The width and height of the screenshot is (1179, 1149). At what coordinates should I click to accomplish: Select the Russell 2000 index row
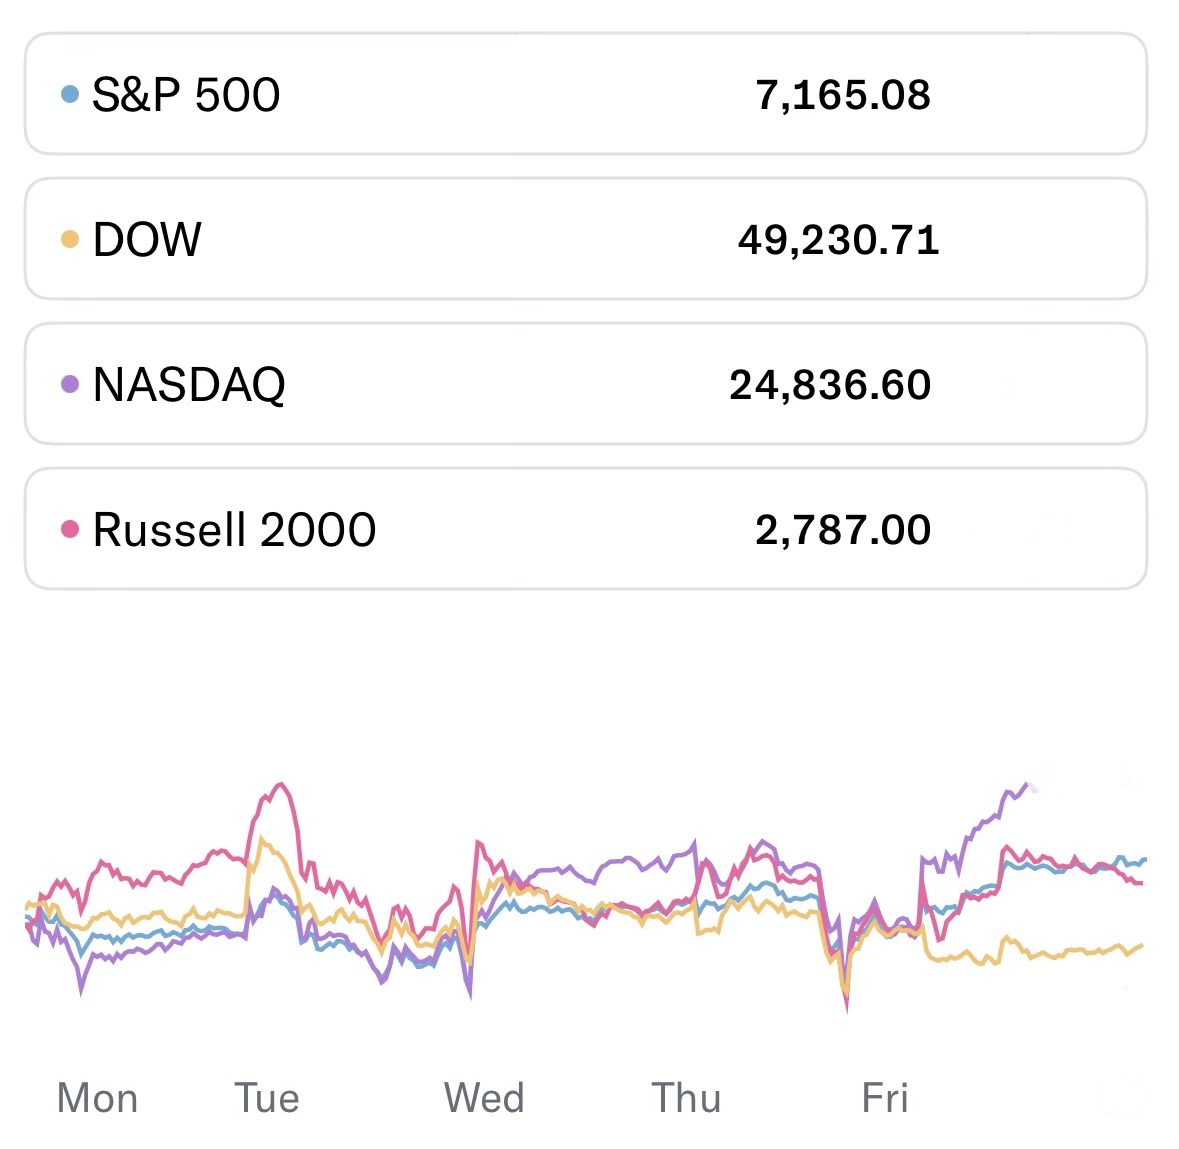point(585,529)
